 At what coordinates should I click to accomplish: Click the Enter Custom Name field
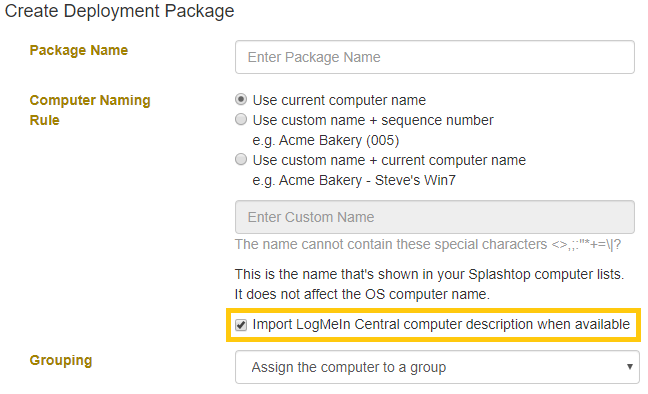coord(435,217)
